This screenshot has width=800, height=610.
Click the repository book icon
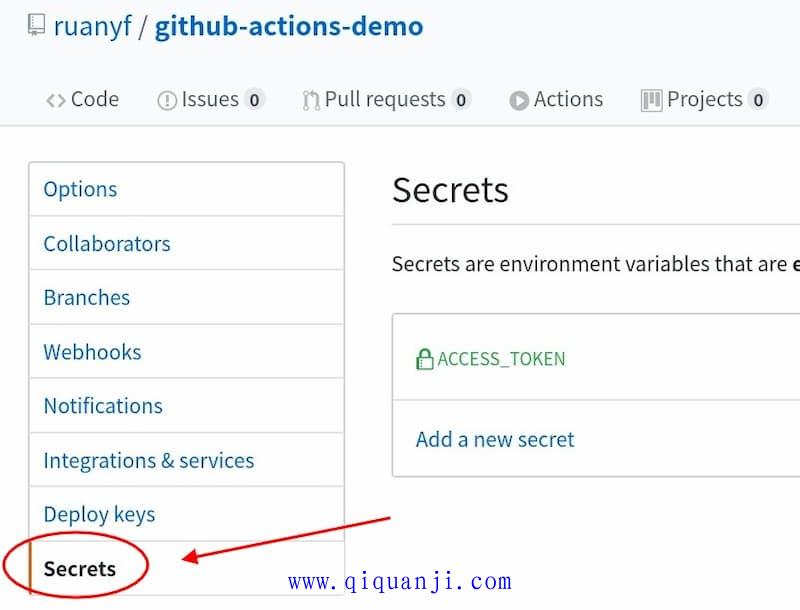pyautogui.click(x=36, y=25)
